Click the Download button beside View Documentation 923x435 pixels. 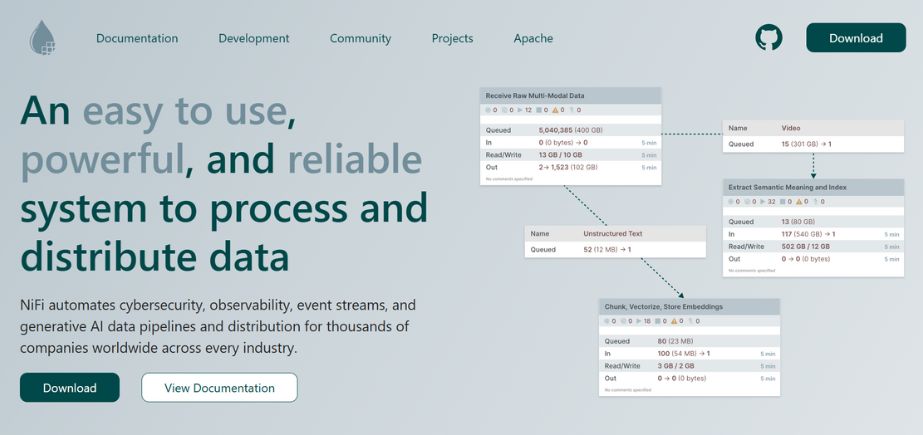[x=69, y=388]
